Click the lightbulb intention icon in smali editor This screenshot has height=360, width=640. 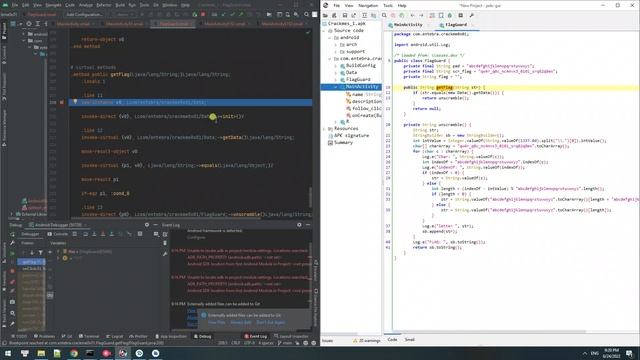(x=75, y=102)
